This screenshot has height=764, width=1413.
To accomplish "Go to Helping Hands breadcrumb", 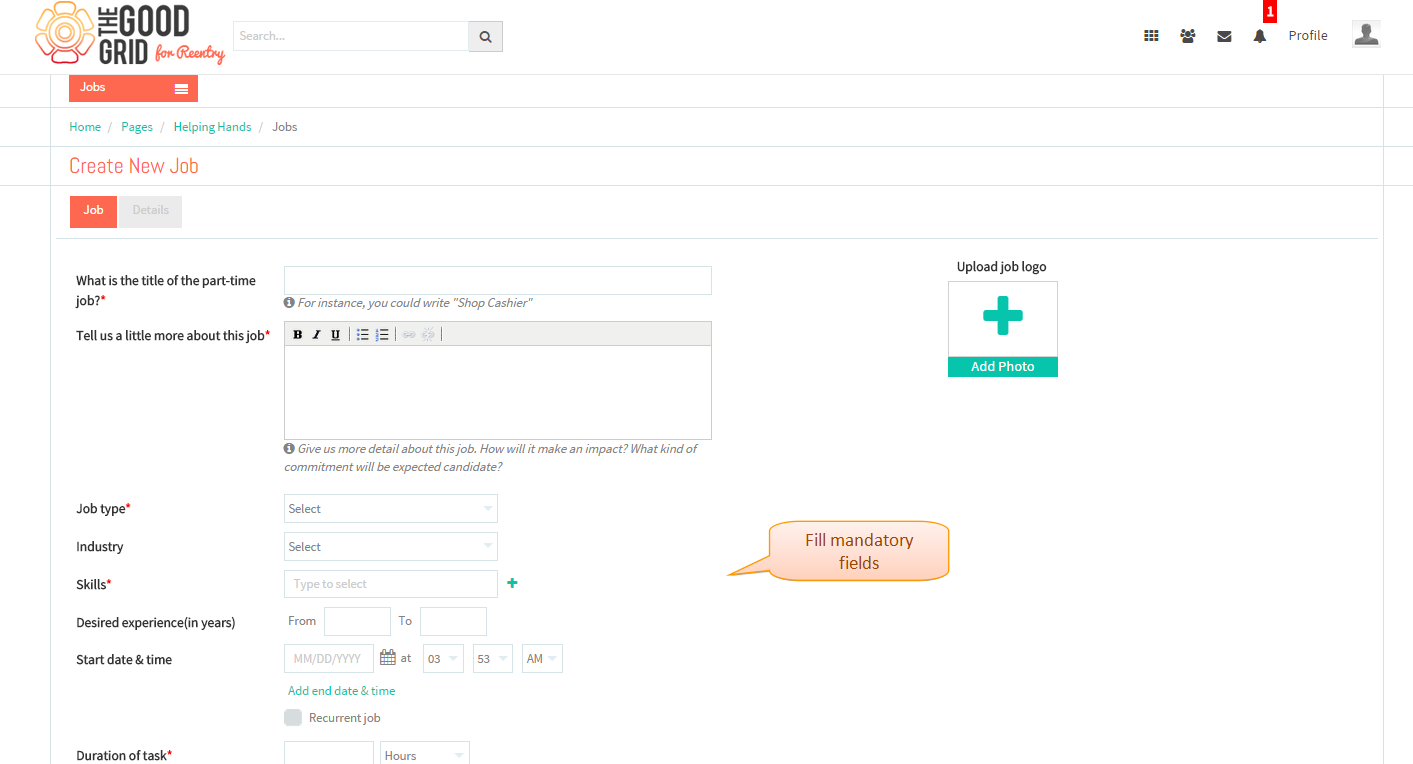I will point(213,127).
